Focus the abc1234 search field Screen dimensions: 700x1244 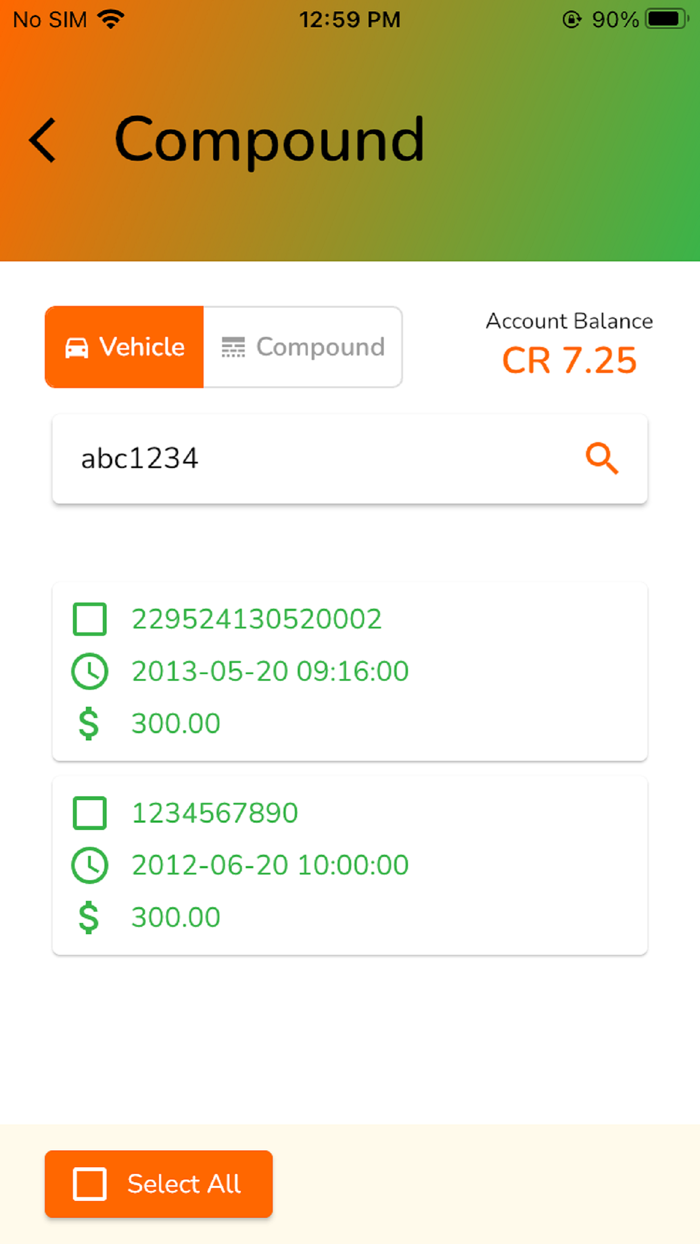[x=350, y=459]
